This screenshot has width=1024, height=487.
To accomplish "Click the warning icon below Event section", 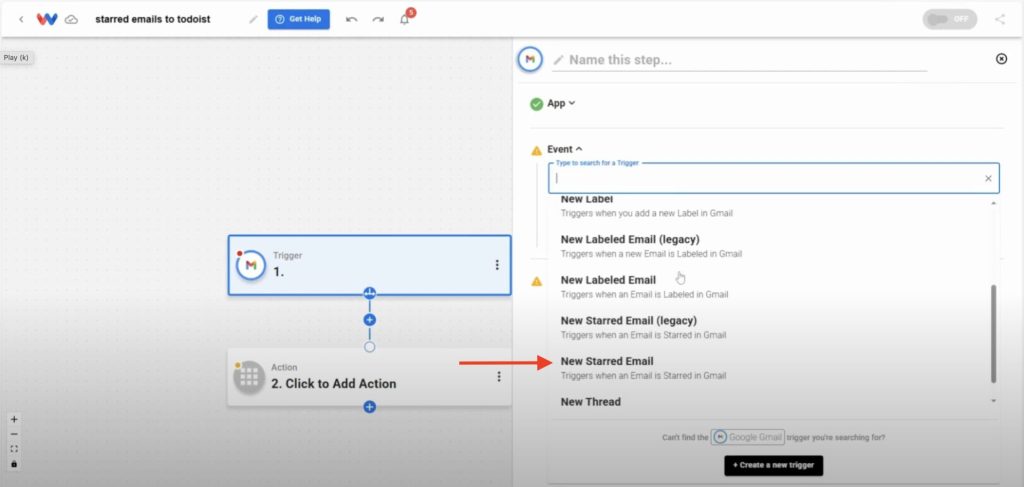I will coord(537,281).
